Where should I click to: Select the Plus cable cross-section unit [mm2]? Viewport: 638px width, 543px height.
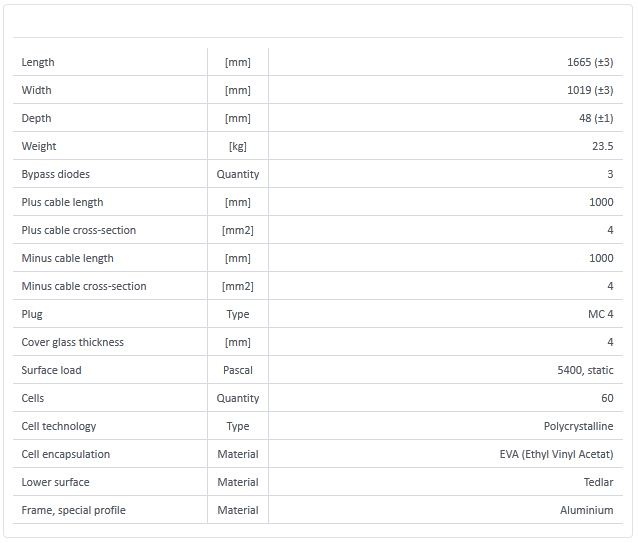[x=238, y=230]
